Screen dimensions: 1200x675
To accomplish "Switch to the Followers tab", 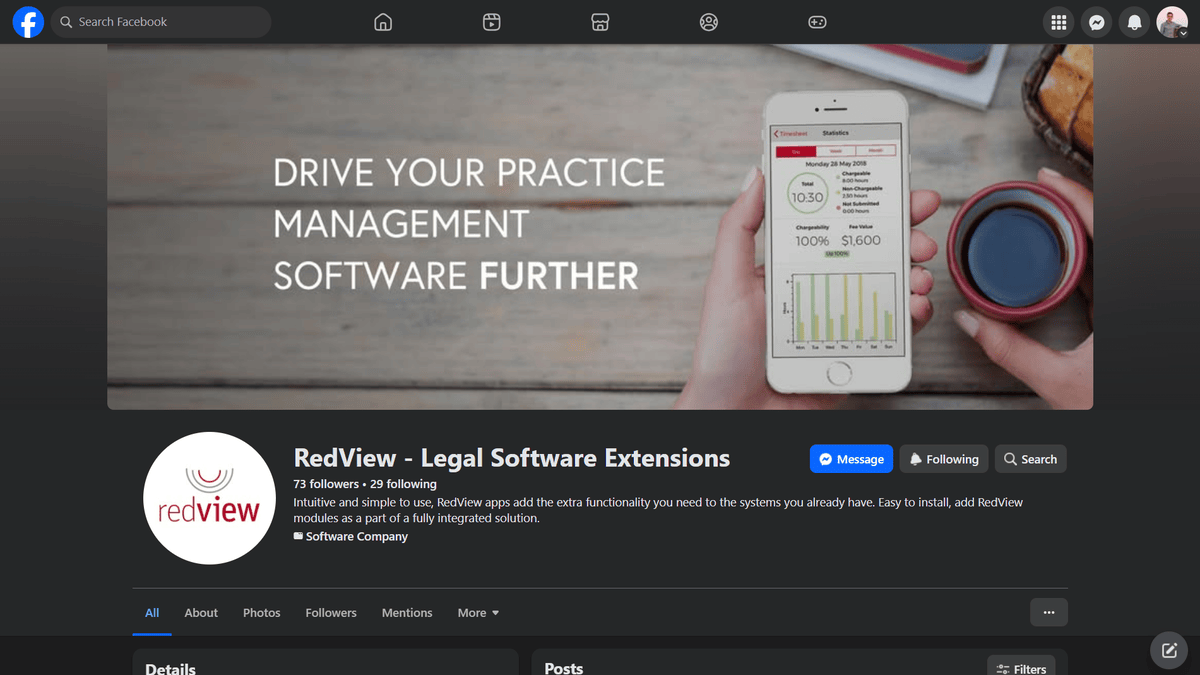I will [x=331, y=613].
